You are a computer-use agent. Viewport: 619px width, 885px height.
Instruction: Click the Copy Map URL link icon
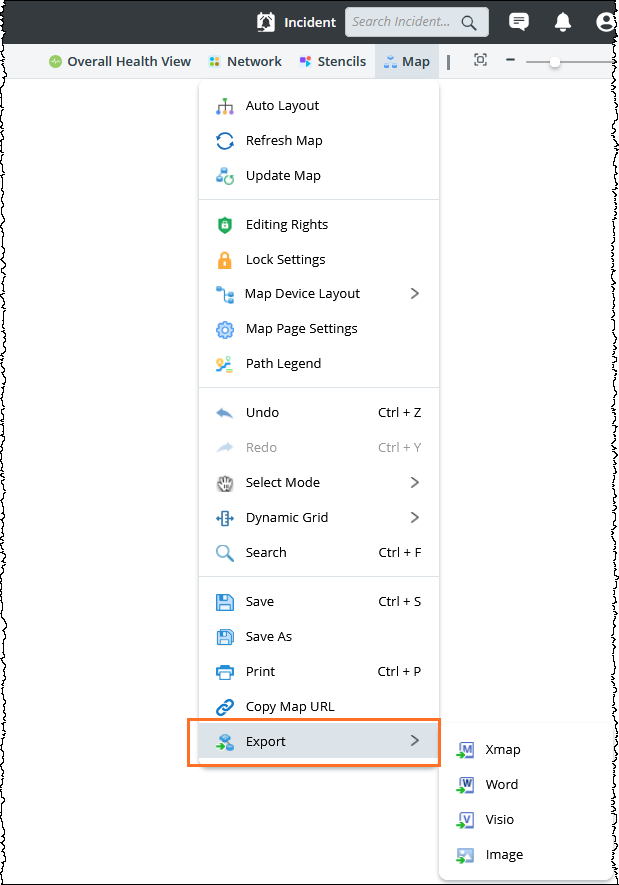[x=225, y=707]
